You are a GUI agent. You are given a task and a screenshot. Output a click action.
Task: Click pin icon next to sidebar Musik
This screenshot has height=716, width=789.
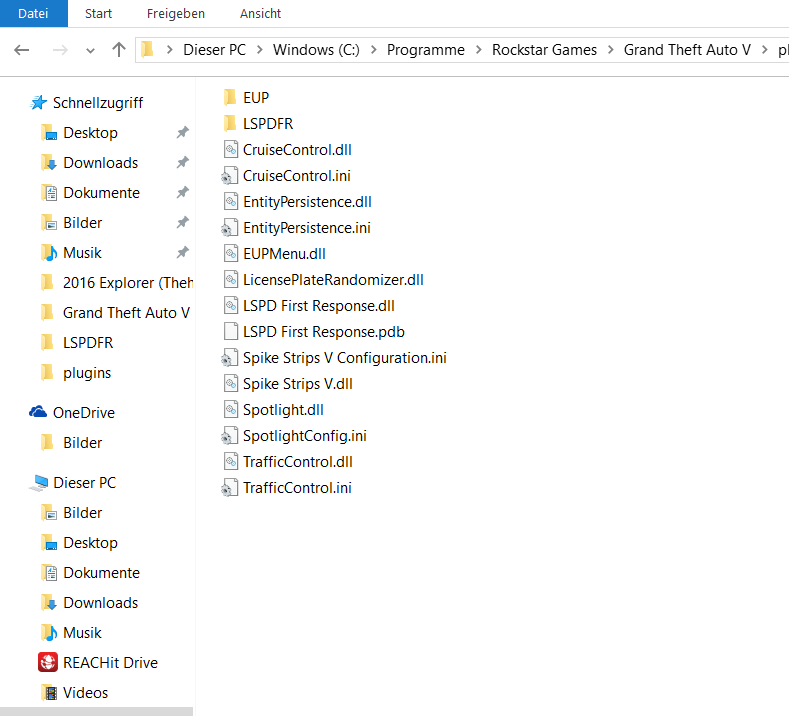tap(182, 252)
